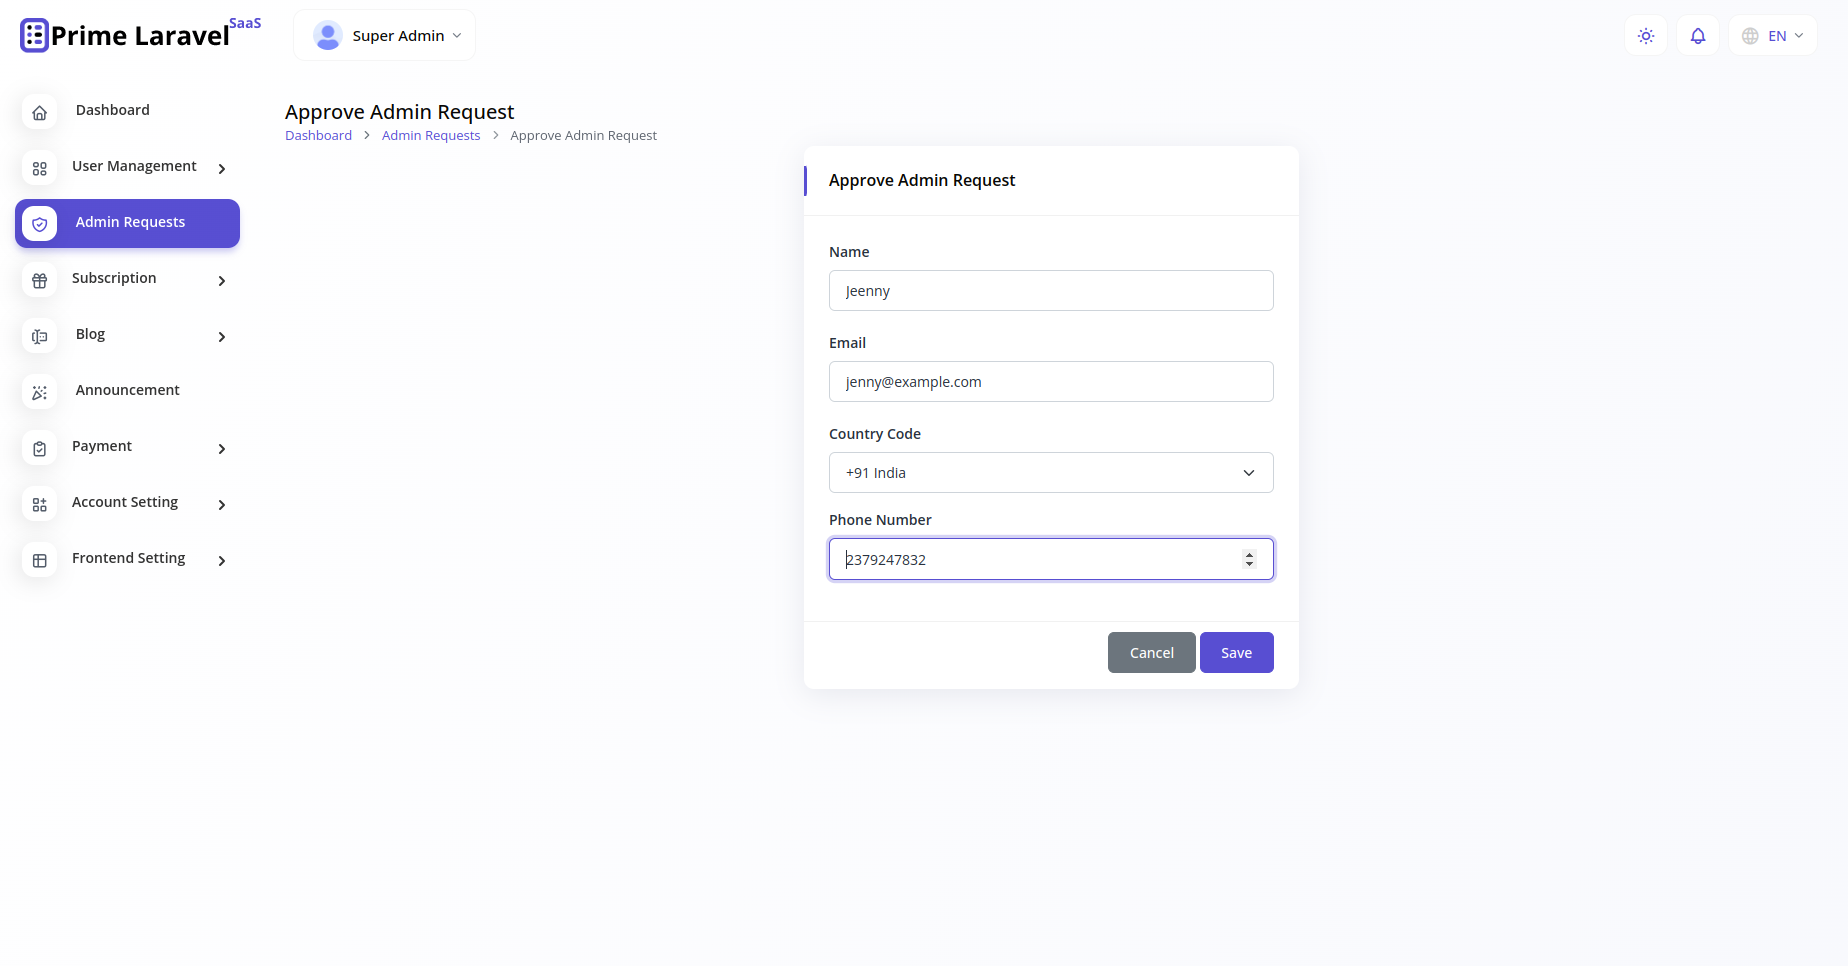The width and height of the screenshot is (1848, 966).
Task: Click the Save button
Action: 1236,652
